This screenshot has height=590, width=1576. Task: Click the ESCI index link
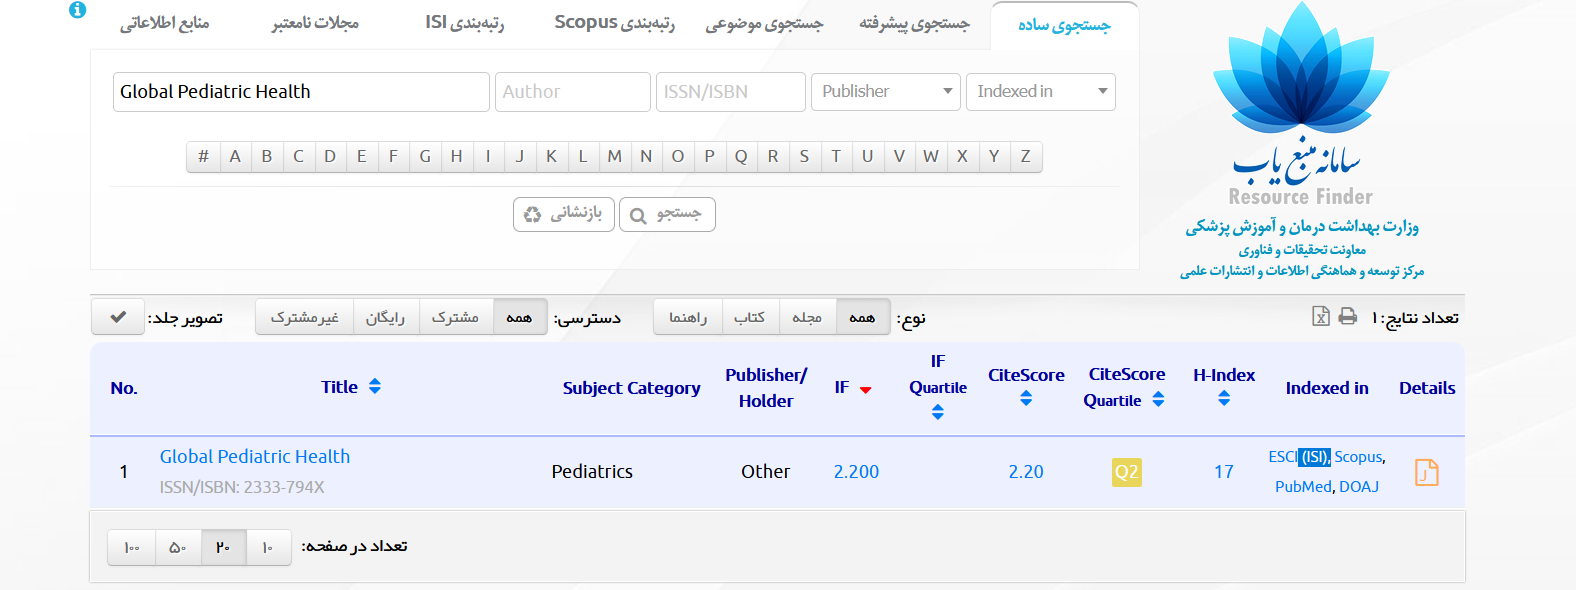click(x=1282, y=457)
